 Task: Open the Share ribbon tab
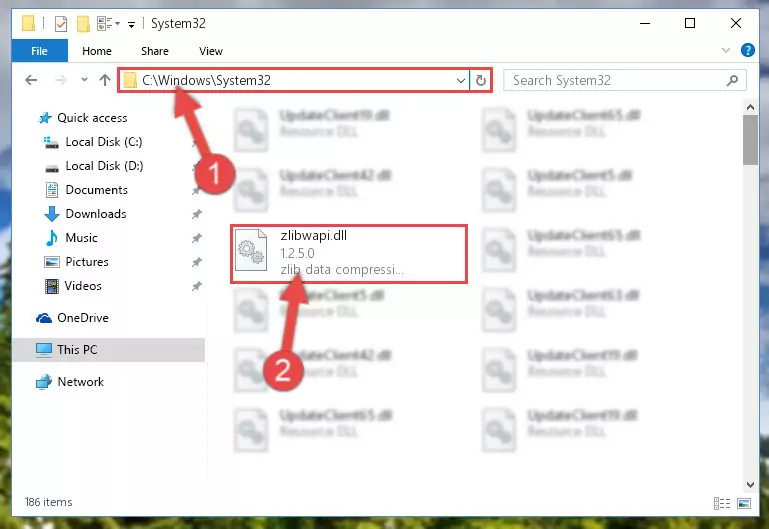click(154, 51)
